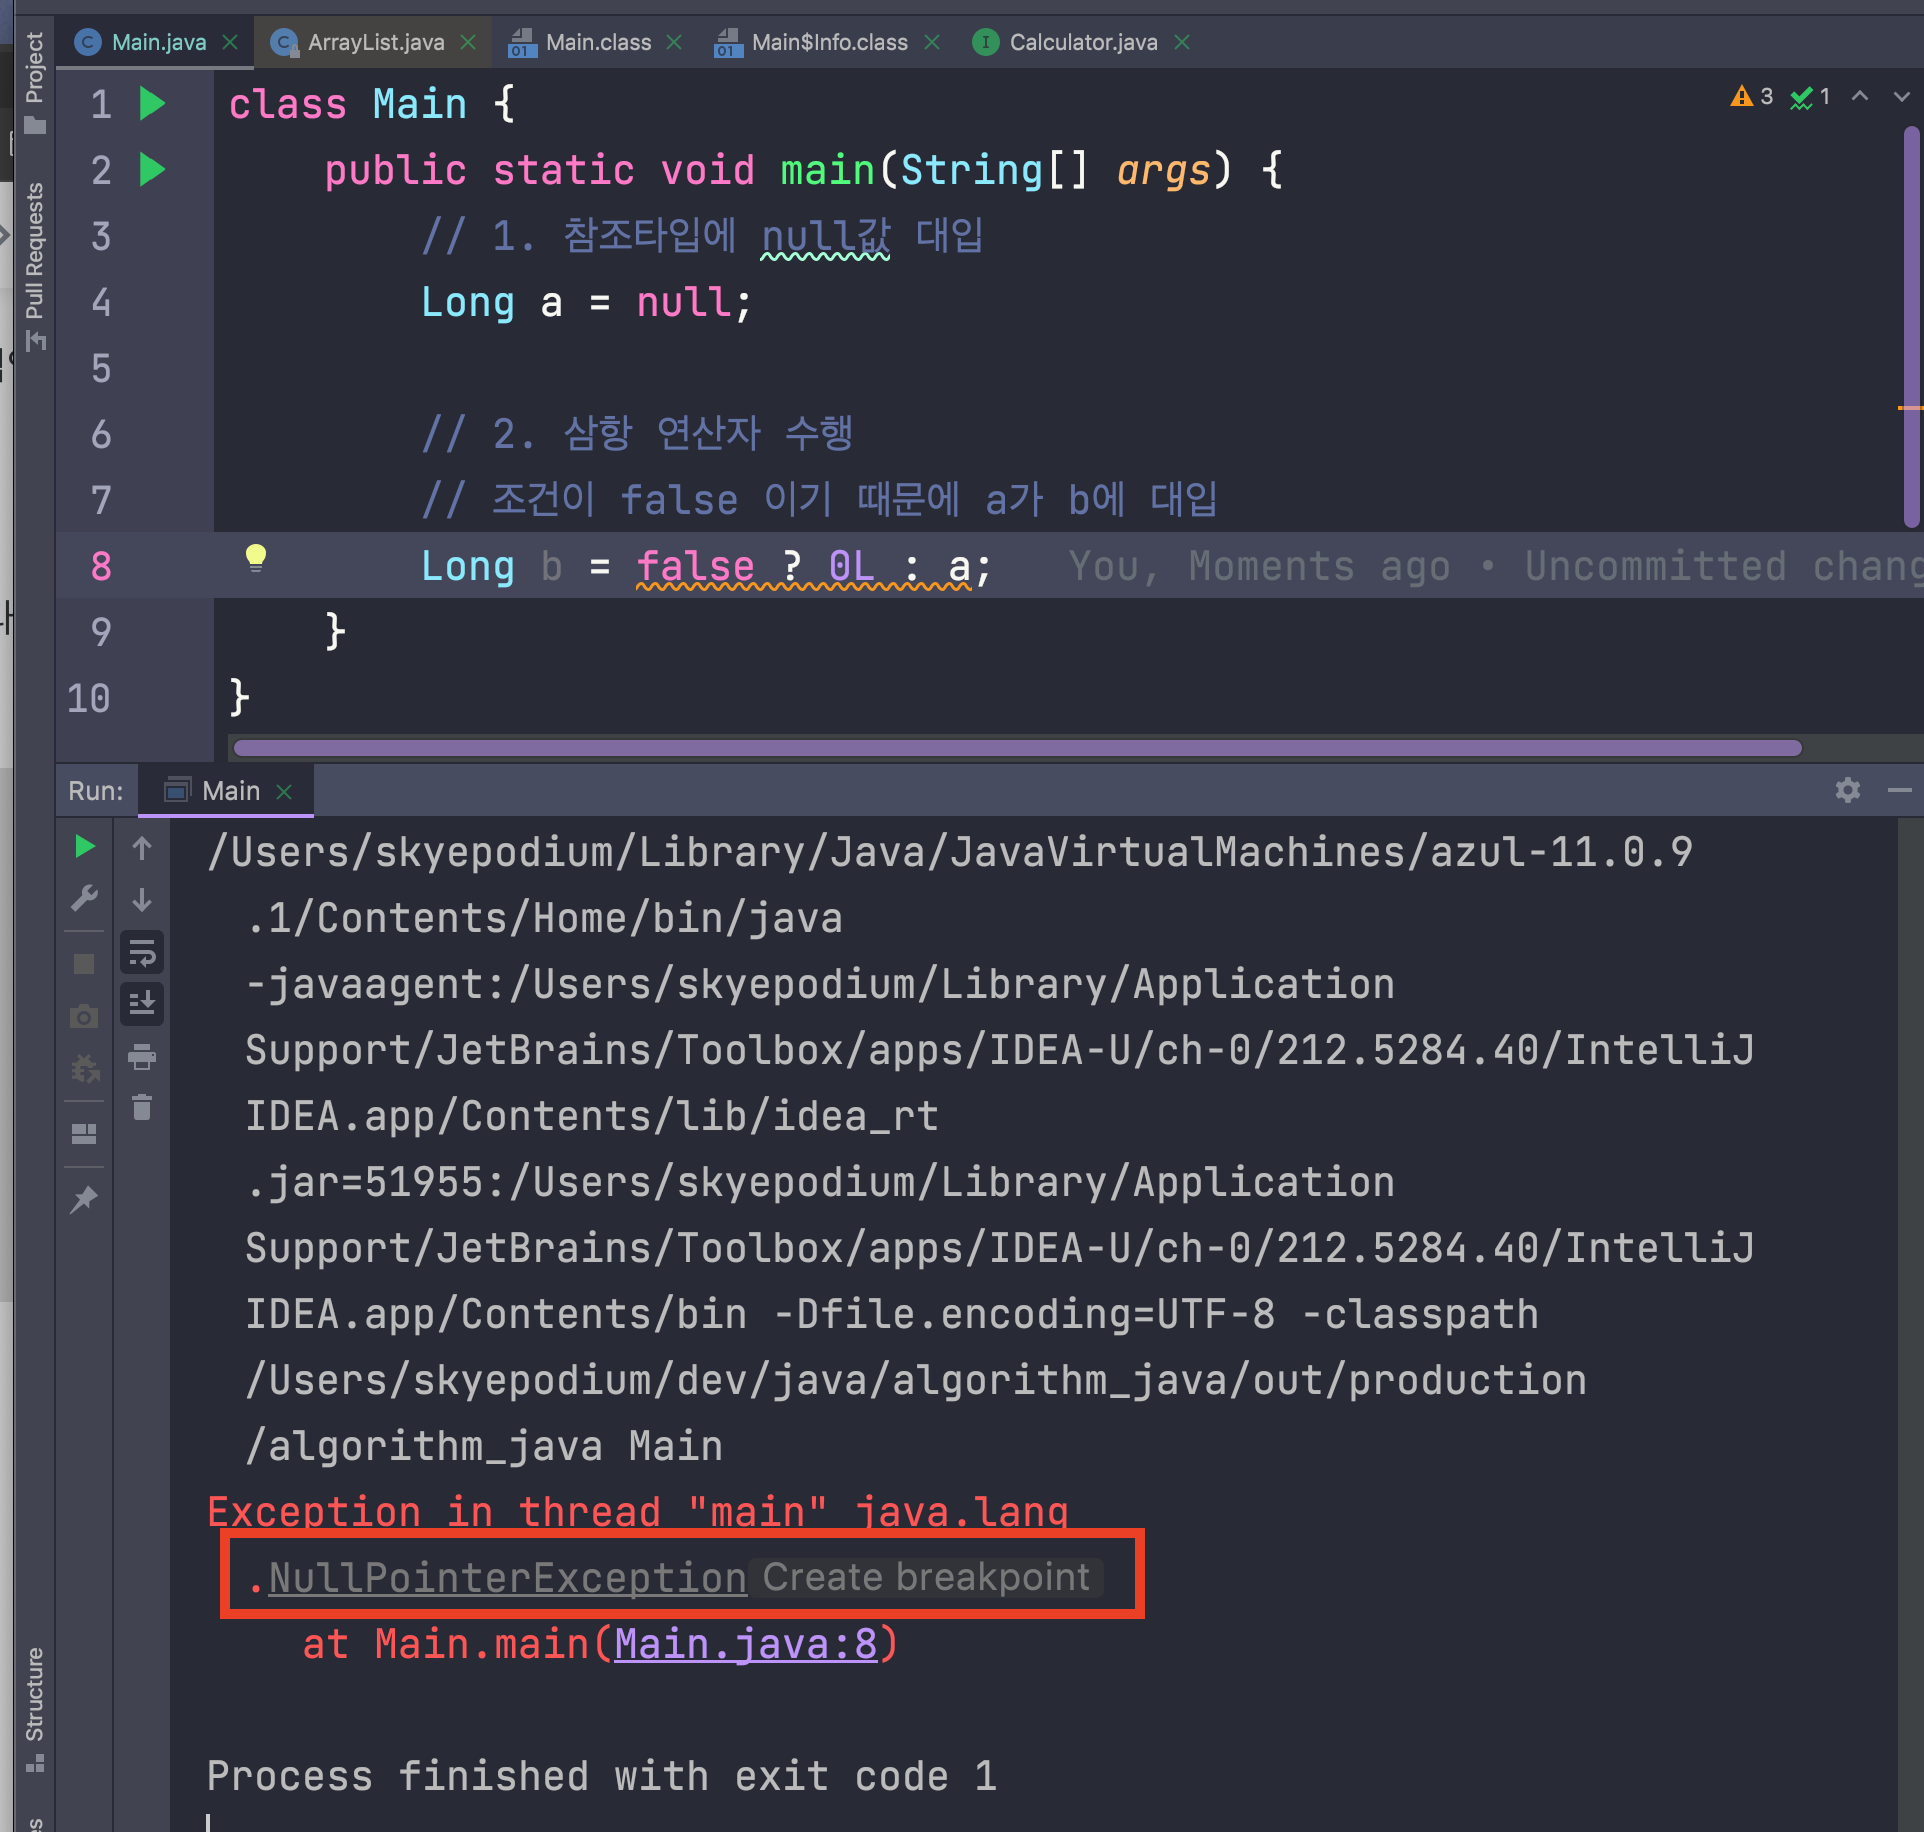Click Create breakpoint next to NullPointerException
The width and height of the screenshot is (1924, 1832).
[925, 1577]
